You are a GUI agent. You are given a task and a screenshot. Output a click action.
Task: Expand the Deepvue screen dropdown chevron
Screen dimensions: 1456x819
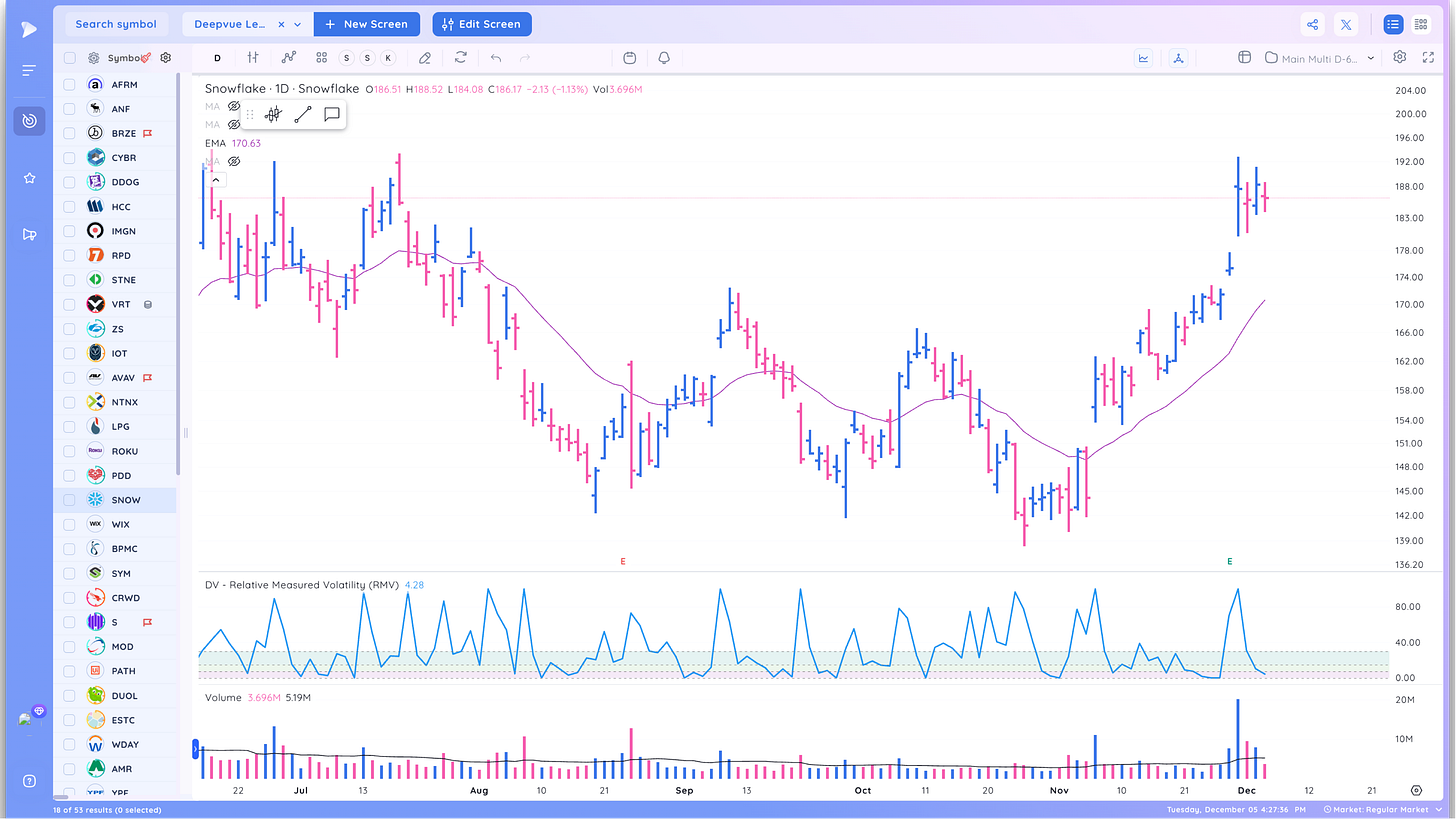298,25
